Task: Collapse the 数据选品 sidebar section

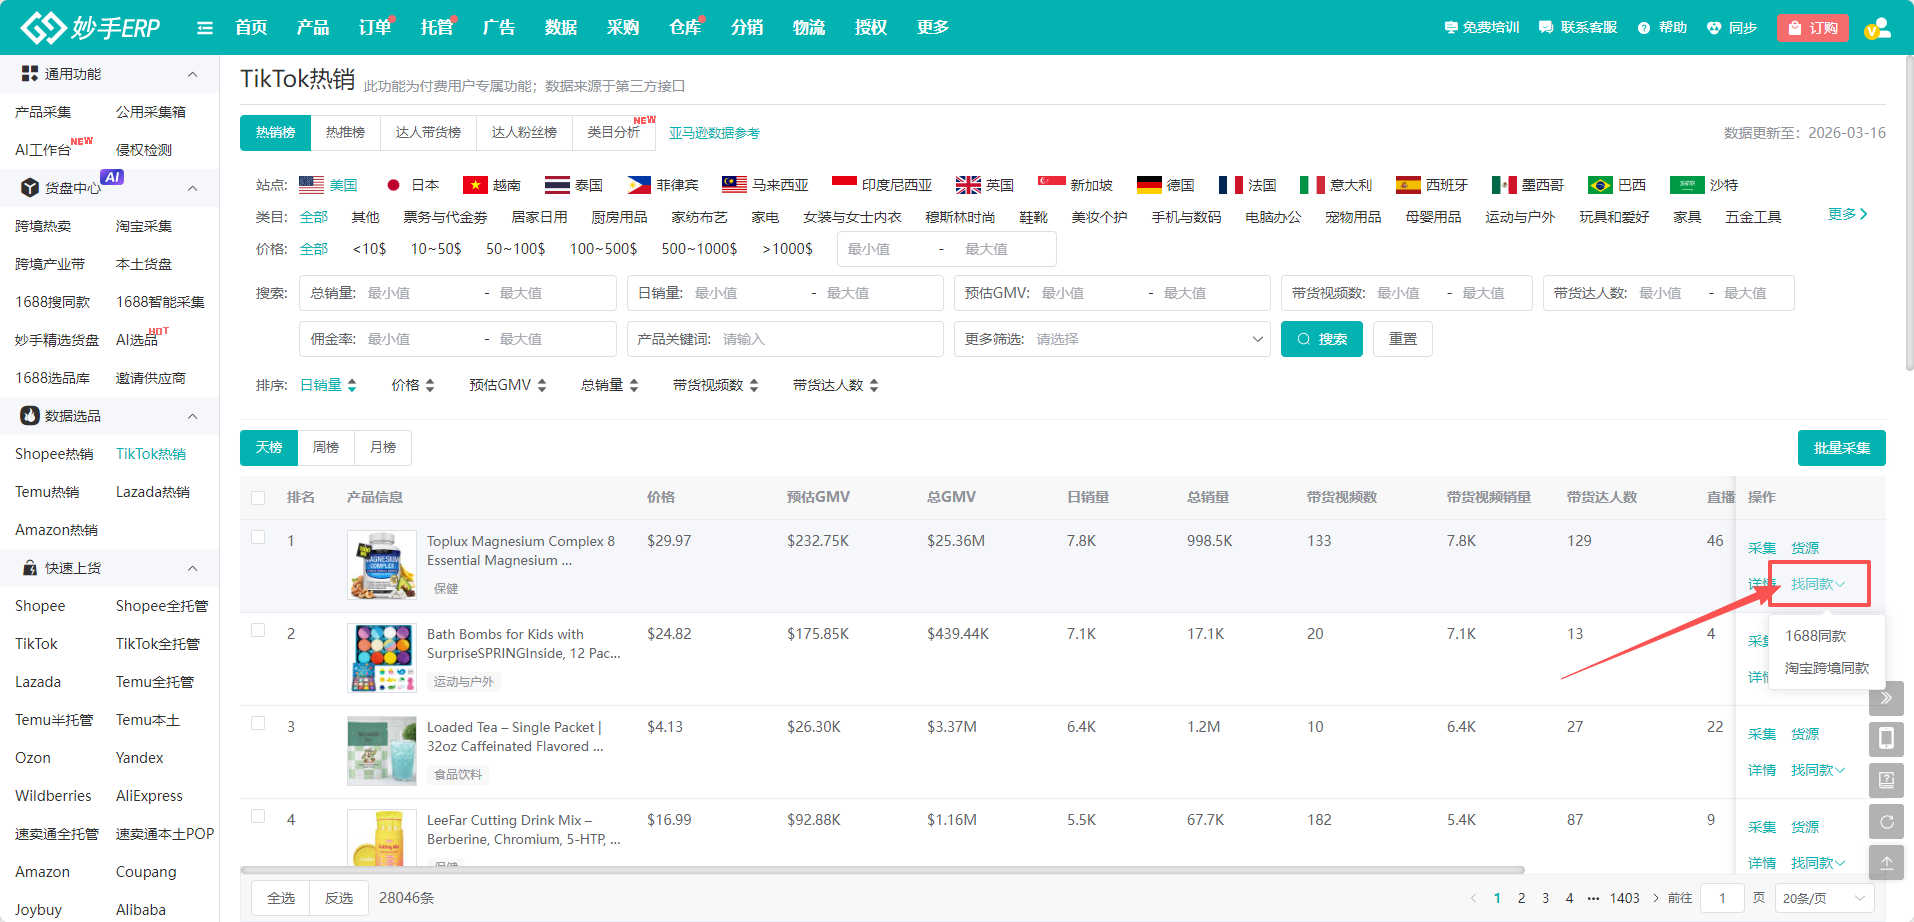Action: [192, 416]
